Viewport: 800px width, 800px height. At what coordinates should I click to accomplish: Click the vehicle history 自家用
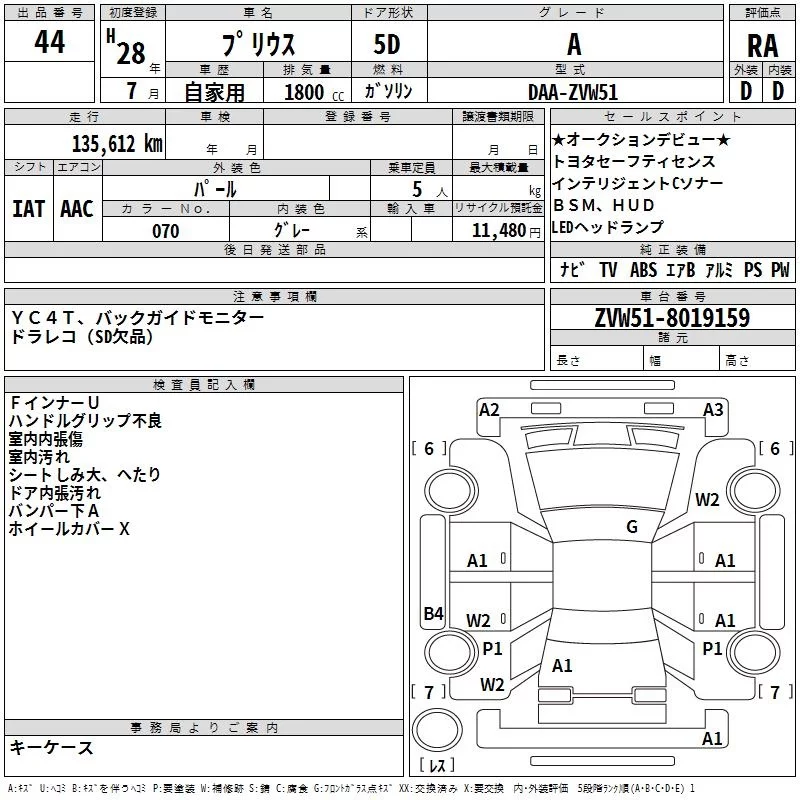(x=214, y=92)
